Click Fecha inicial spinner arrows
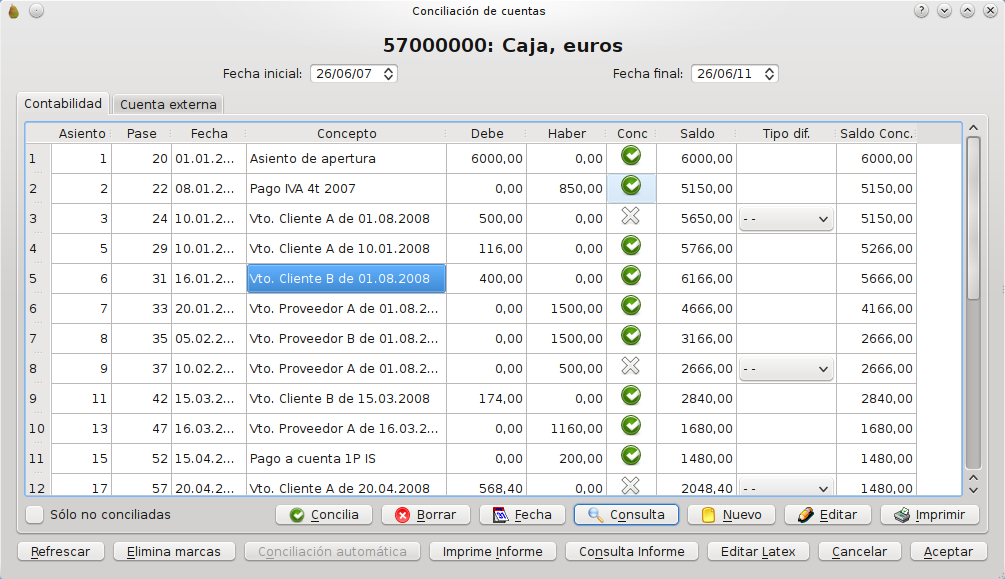The height and width of the screenshot is (579, 1005). click(388, 74)
